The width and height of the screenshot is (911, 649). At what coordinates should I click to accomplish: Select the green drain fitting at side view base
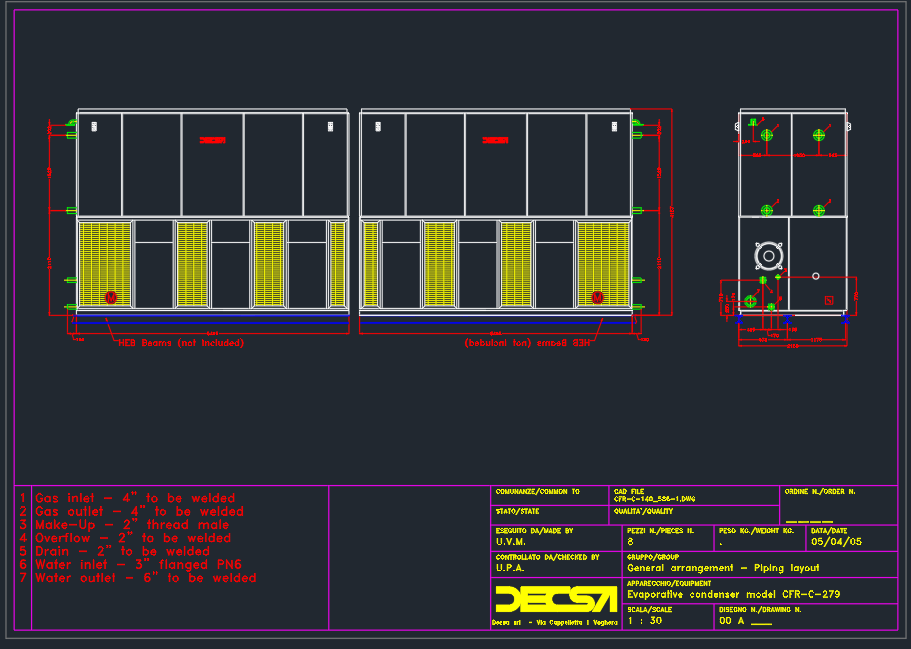pos(771,307)
